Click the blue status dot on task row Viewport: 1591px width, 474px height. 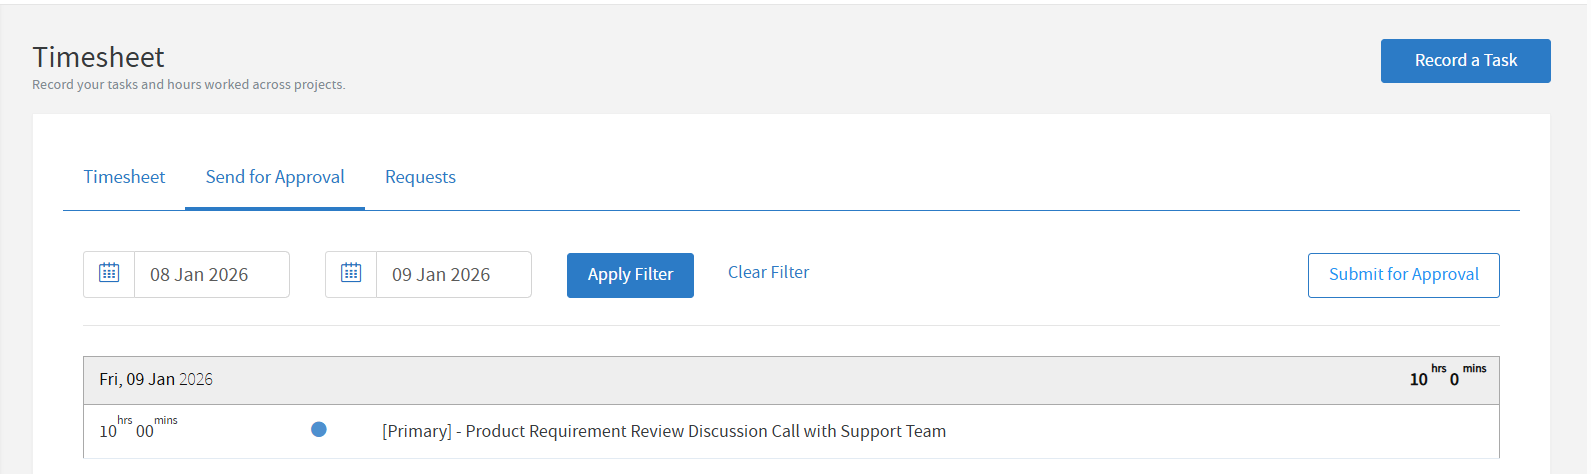tap(319, 430)
